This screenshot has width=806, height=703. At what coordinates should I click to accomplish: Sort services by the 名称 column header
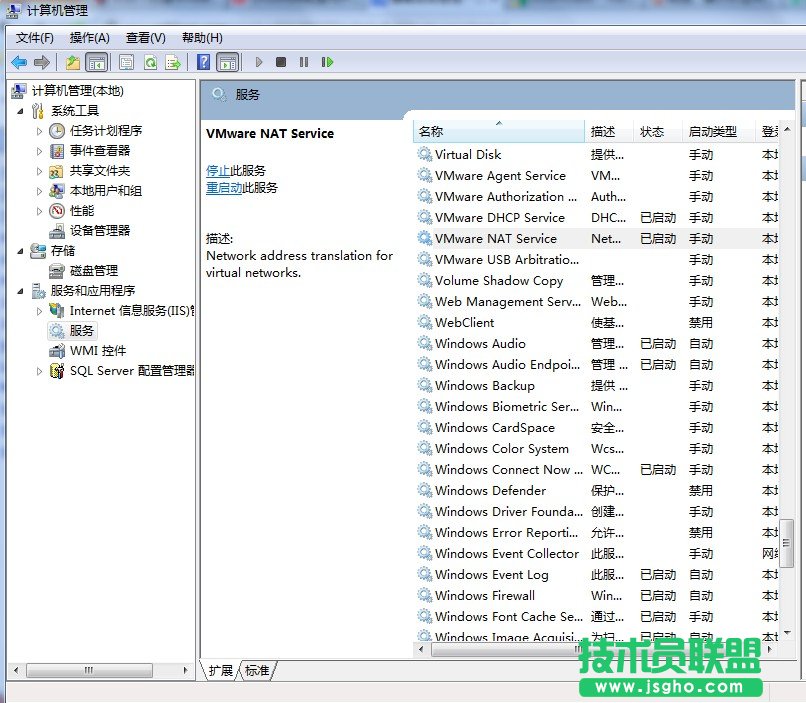point(440,133)
